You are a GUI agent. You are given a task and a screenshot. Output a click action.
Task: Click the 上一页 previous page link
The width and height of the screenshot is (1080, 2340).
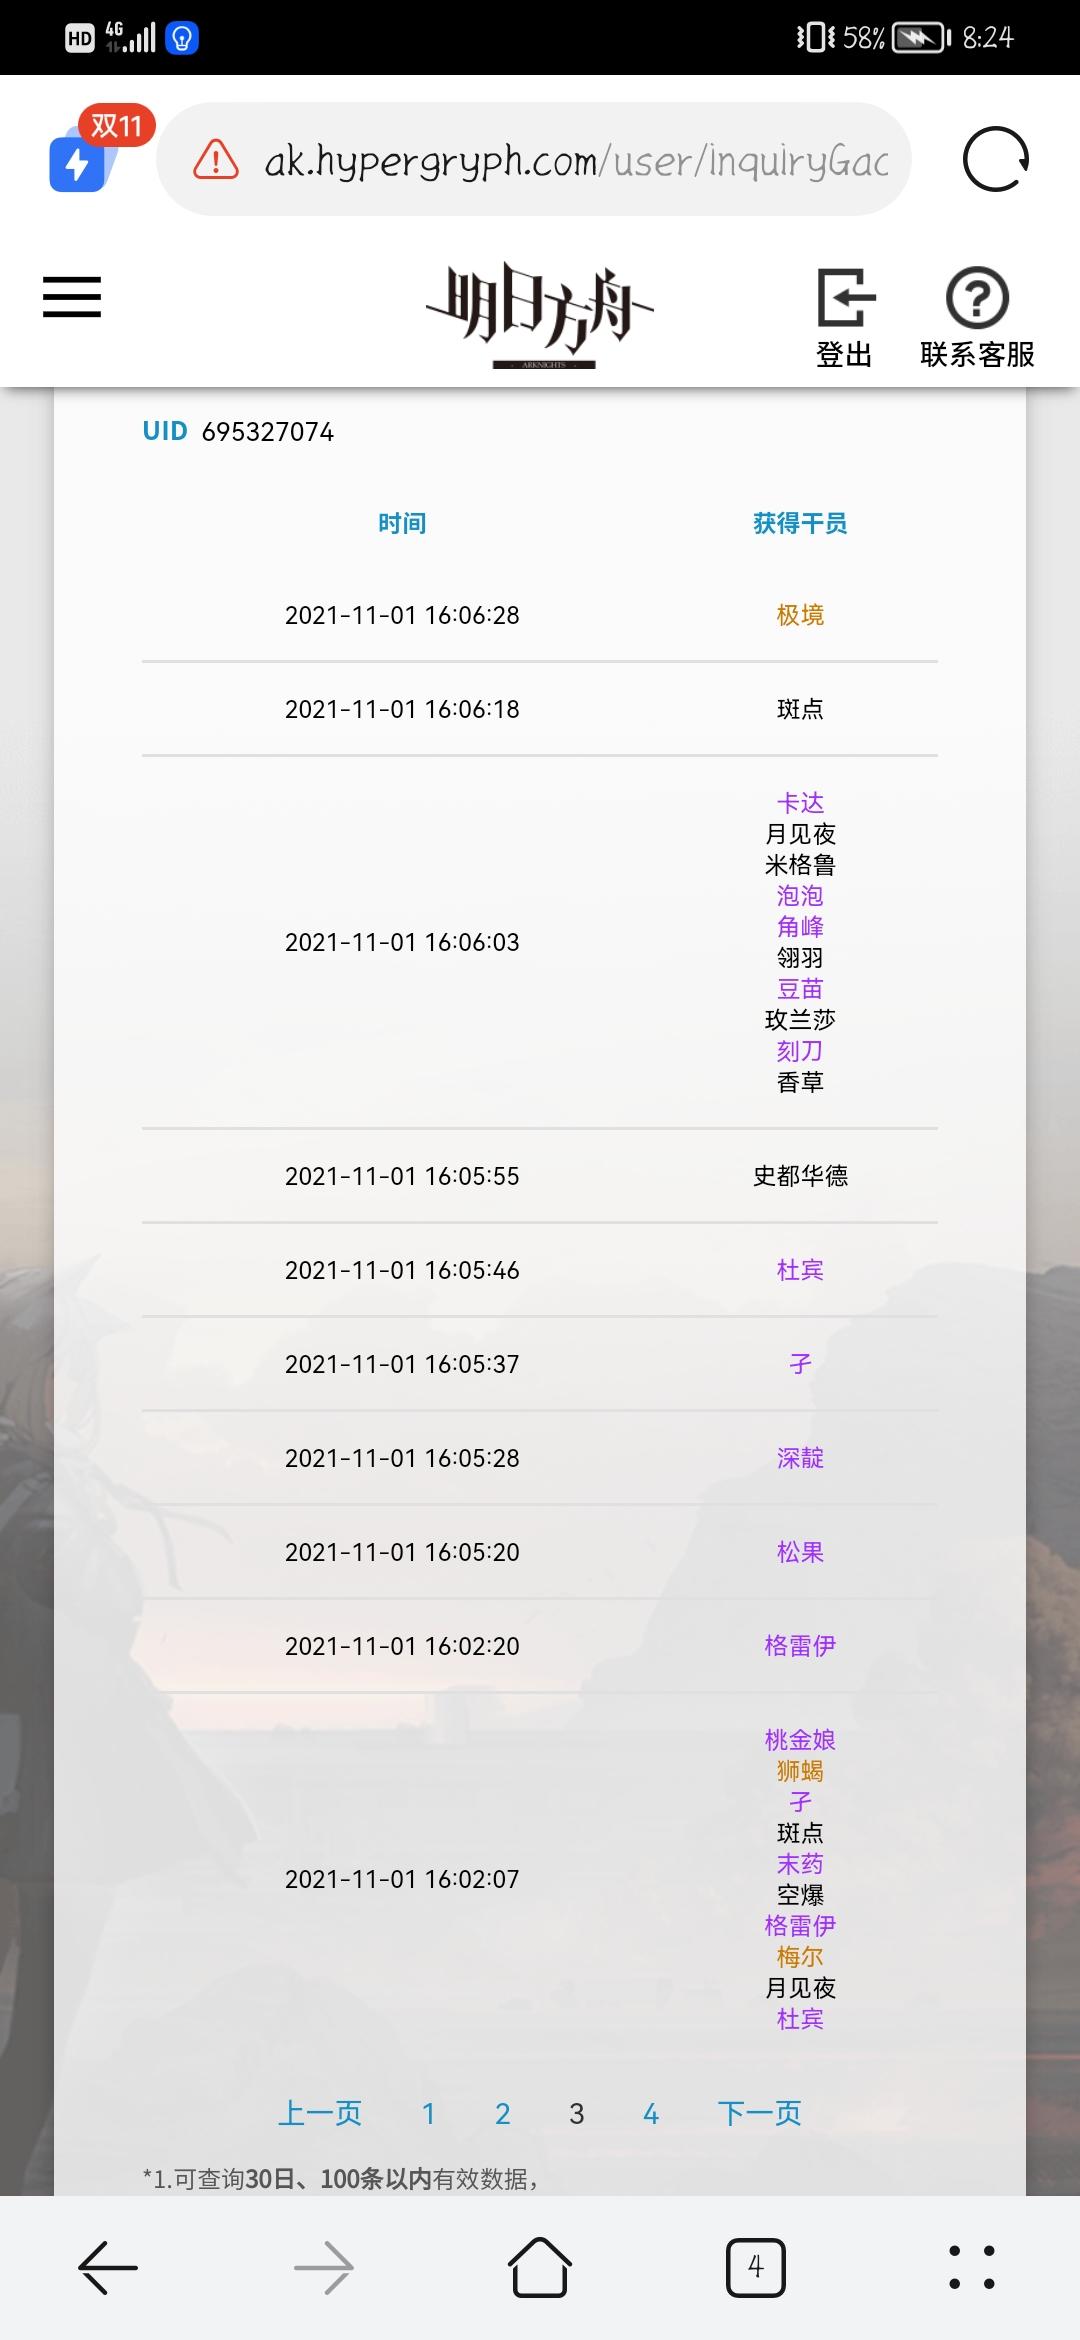[x=320, y=2113]
